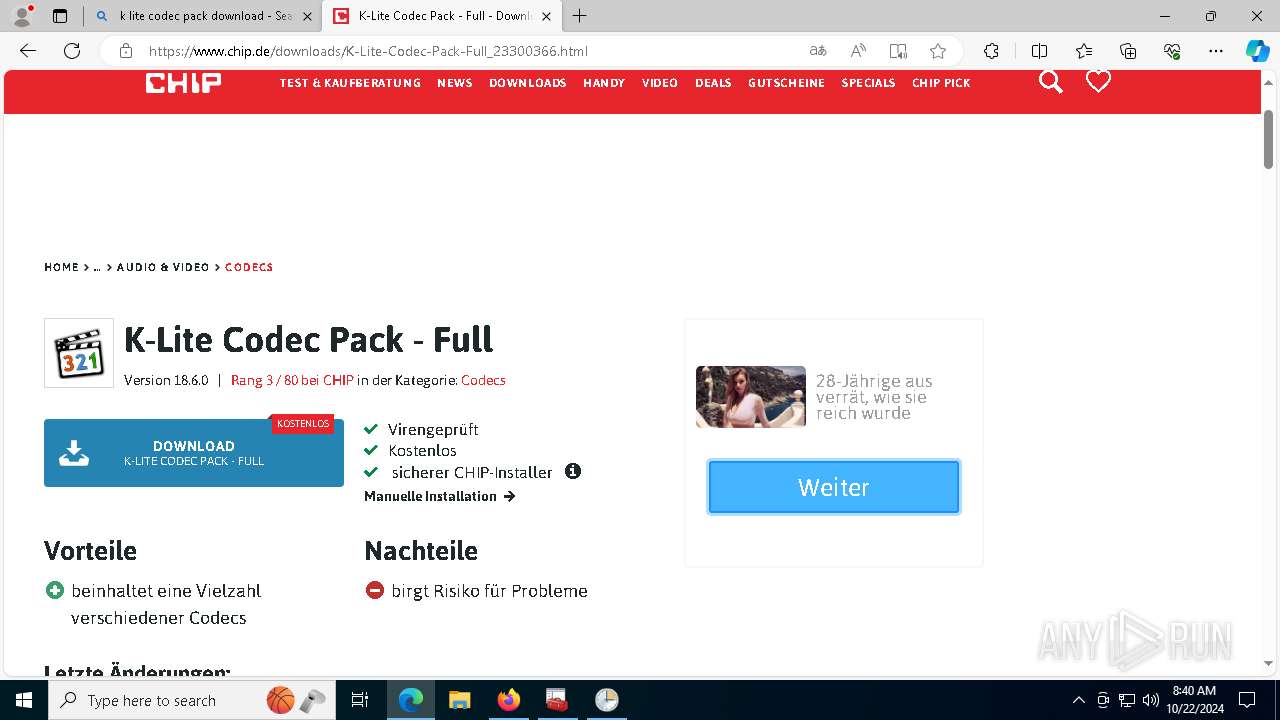Open the Handy menu item

tap(604, 83)
